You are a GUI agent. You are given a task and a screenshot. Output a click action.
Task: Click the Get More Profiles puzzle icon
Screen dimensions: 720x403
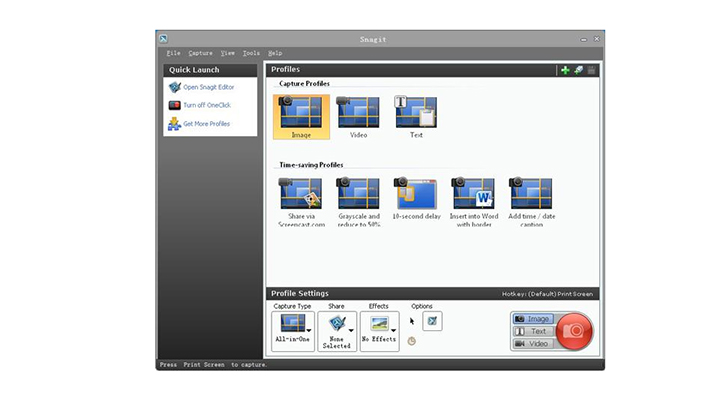[174, 124]
